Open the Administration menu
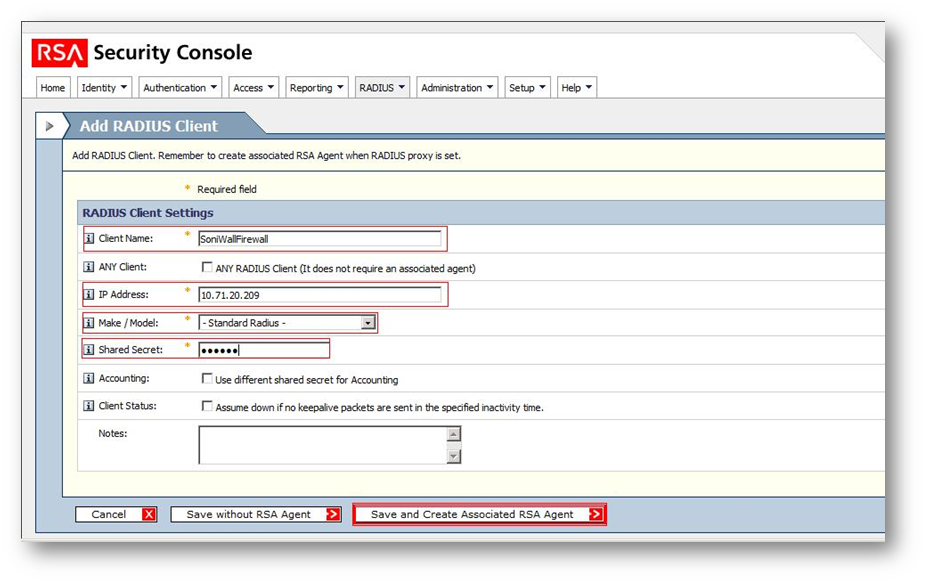The image size is (927, 584). pos(457,87)
